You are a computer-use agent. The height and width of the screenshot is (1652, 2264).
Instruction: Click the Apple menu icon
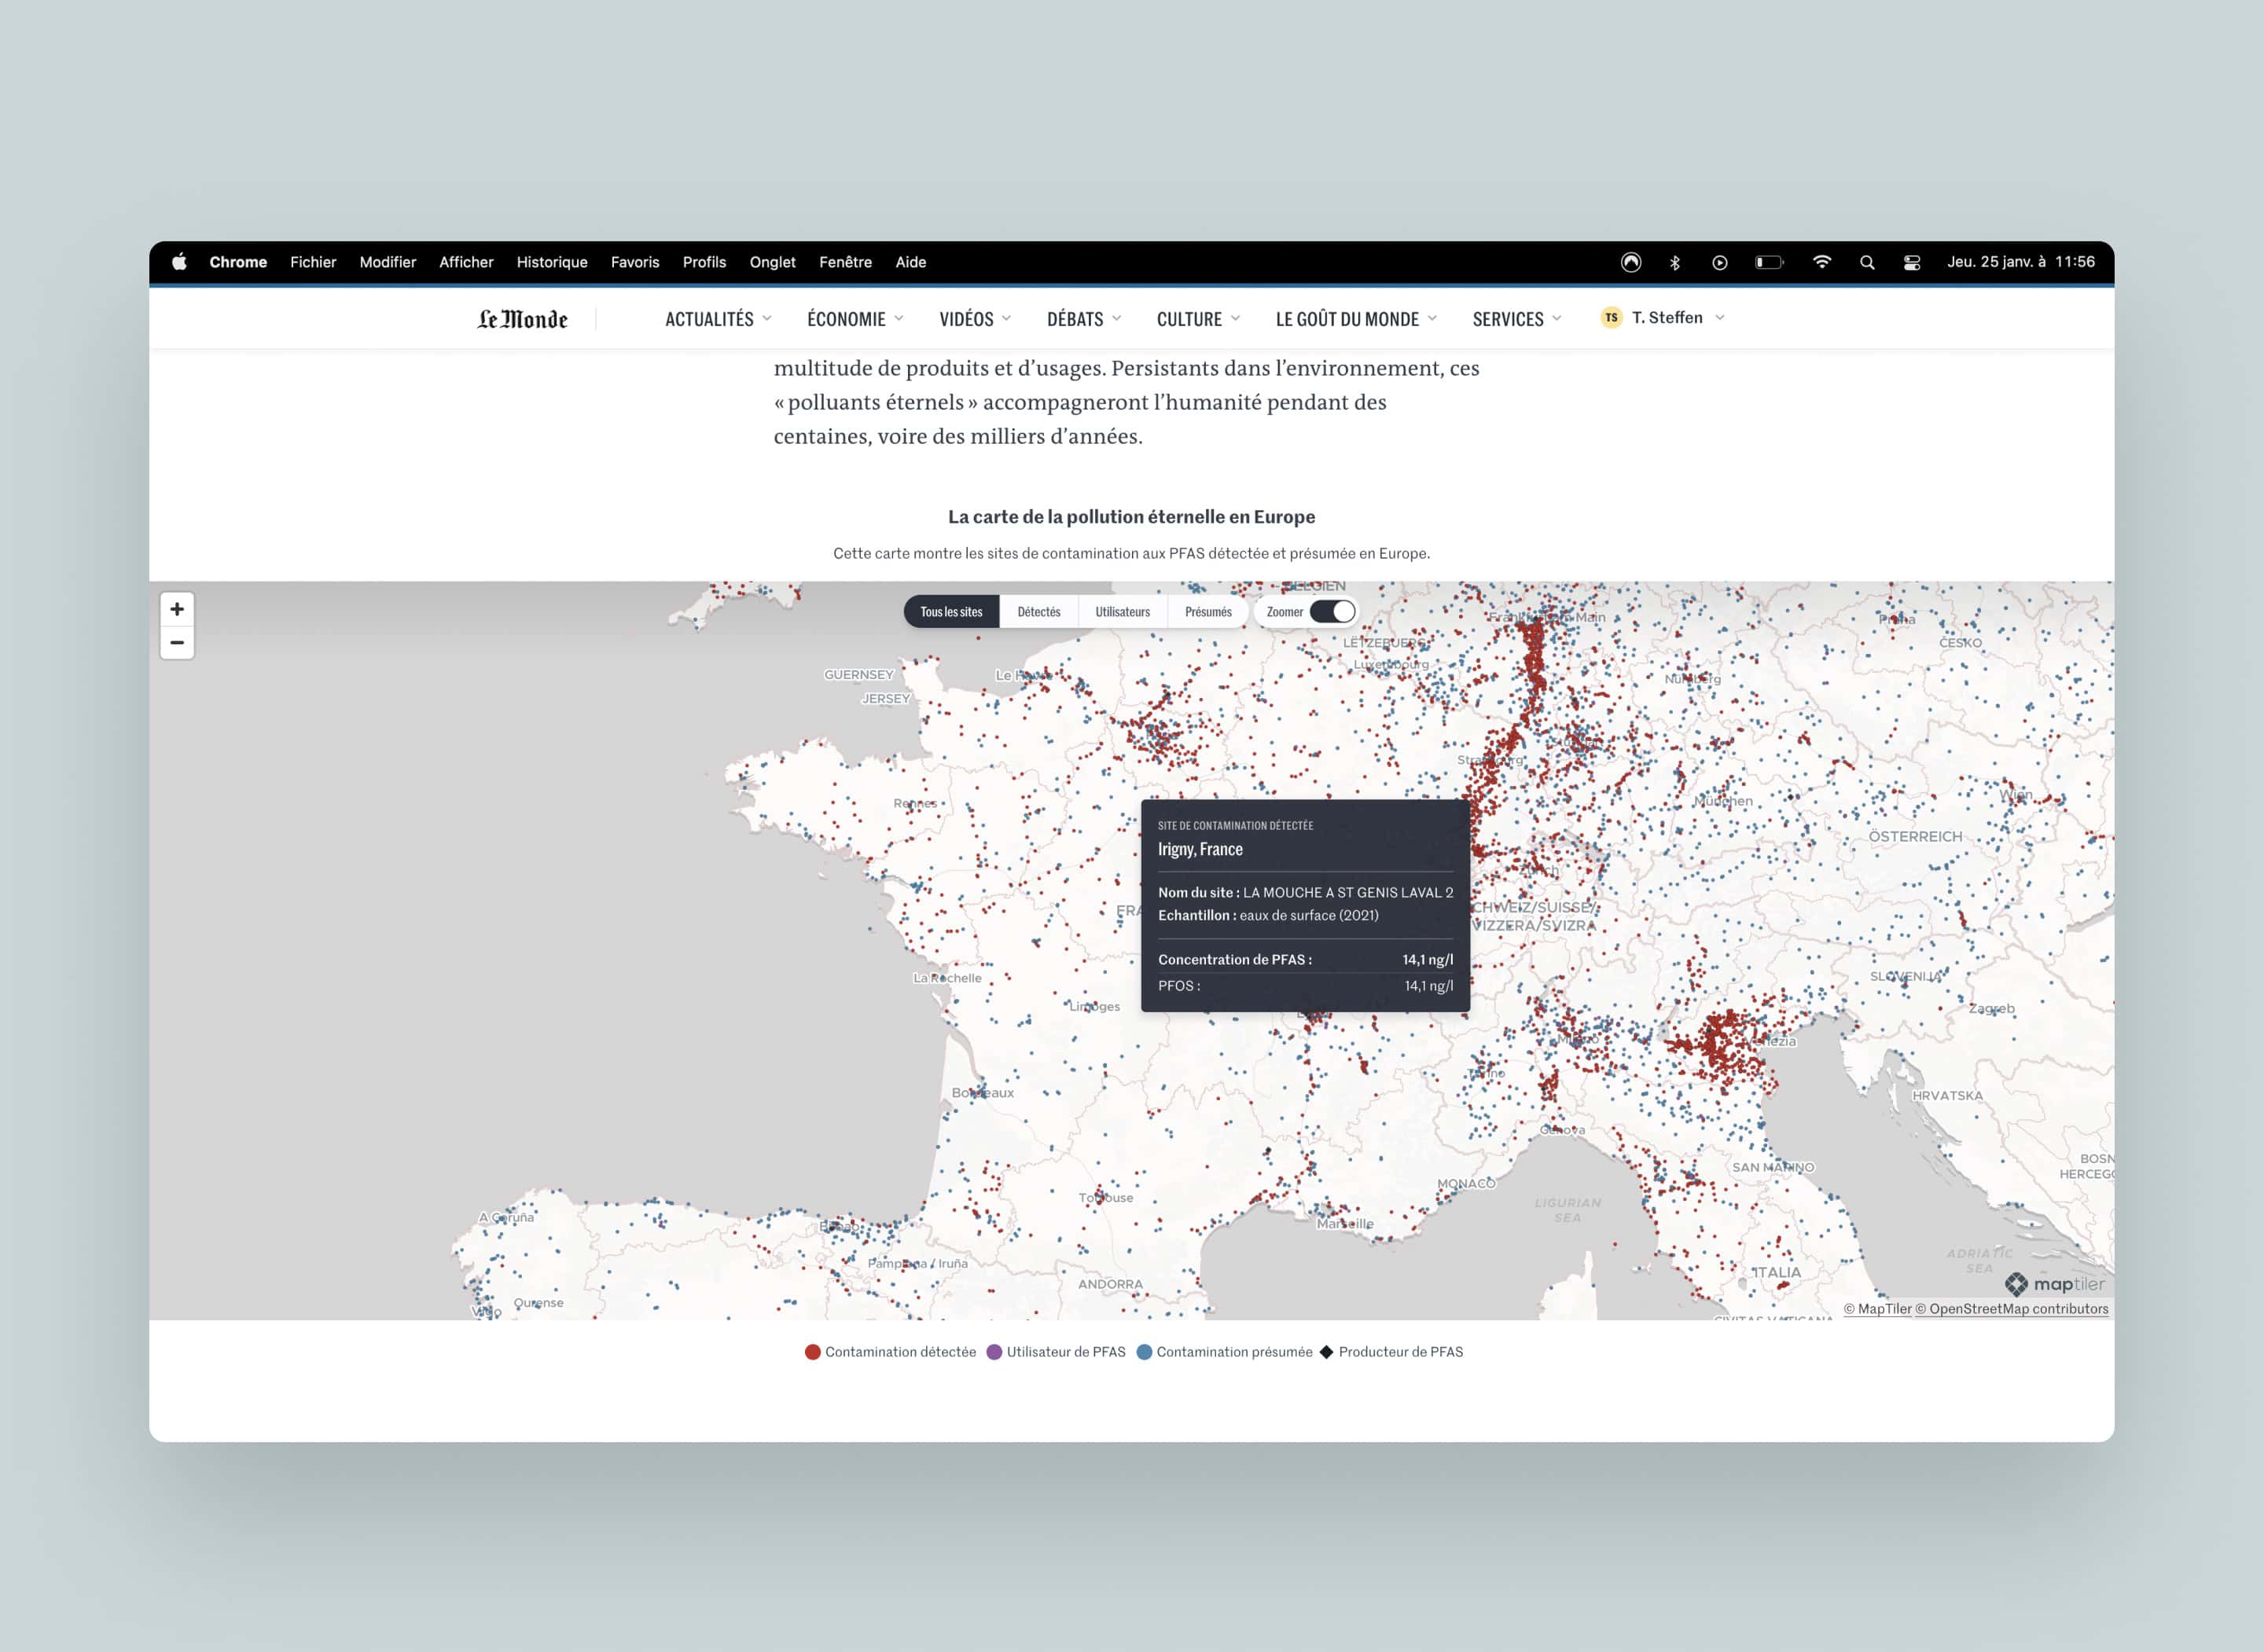pos(179,262)
